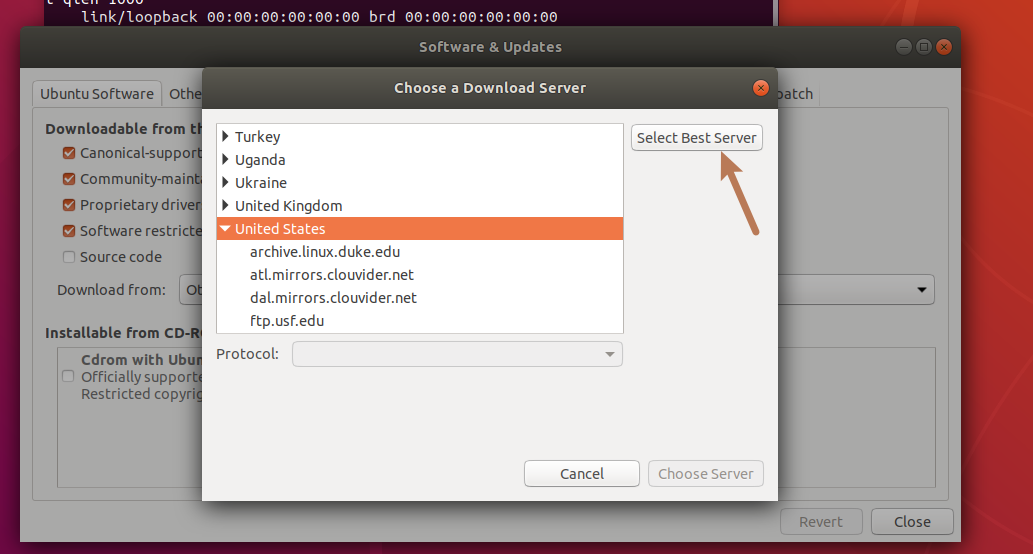Choose dal.mirrors.clouvider.net mirror

click(x=420, y=298)
